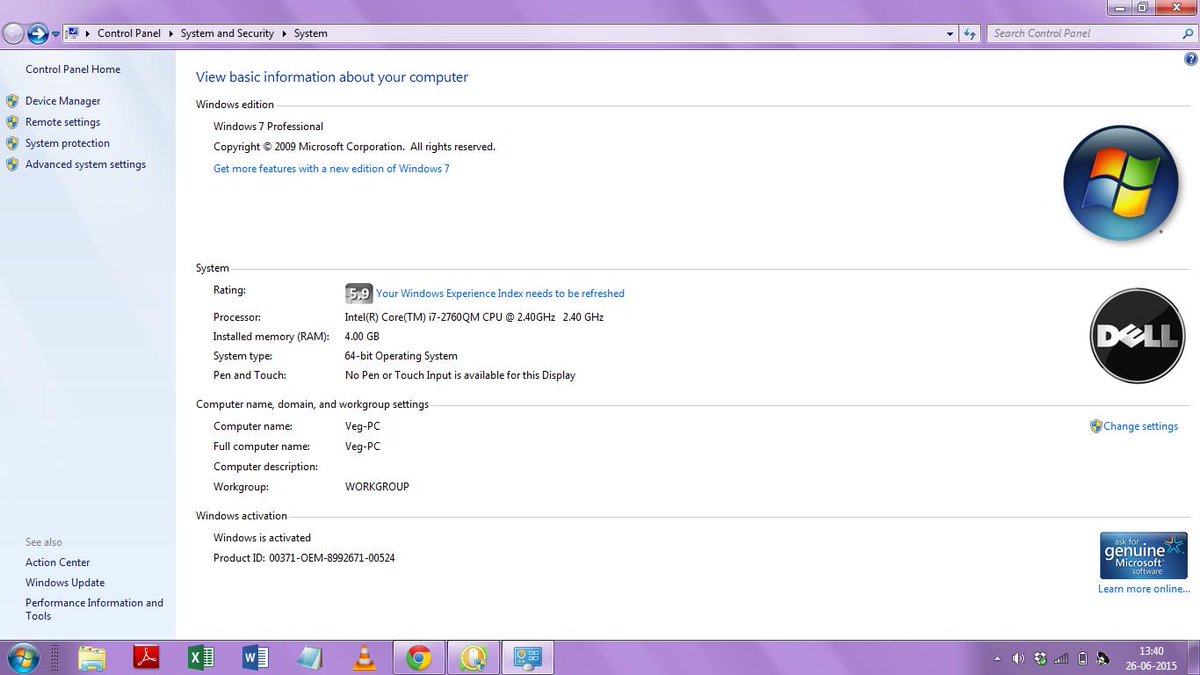Go to Control Panel Home
Image resolution: width=1200 pixels, height=675 pixels.
pos(73,69)
